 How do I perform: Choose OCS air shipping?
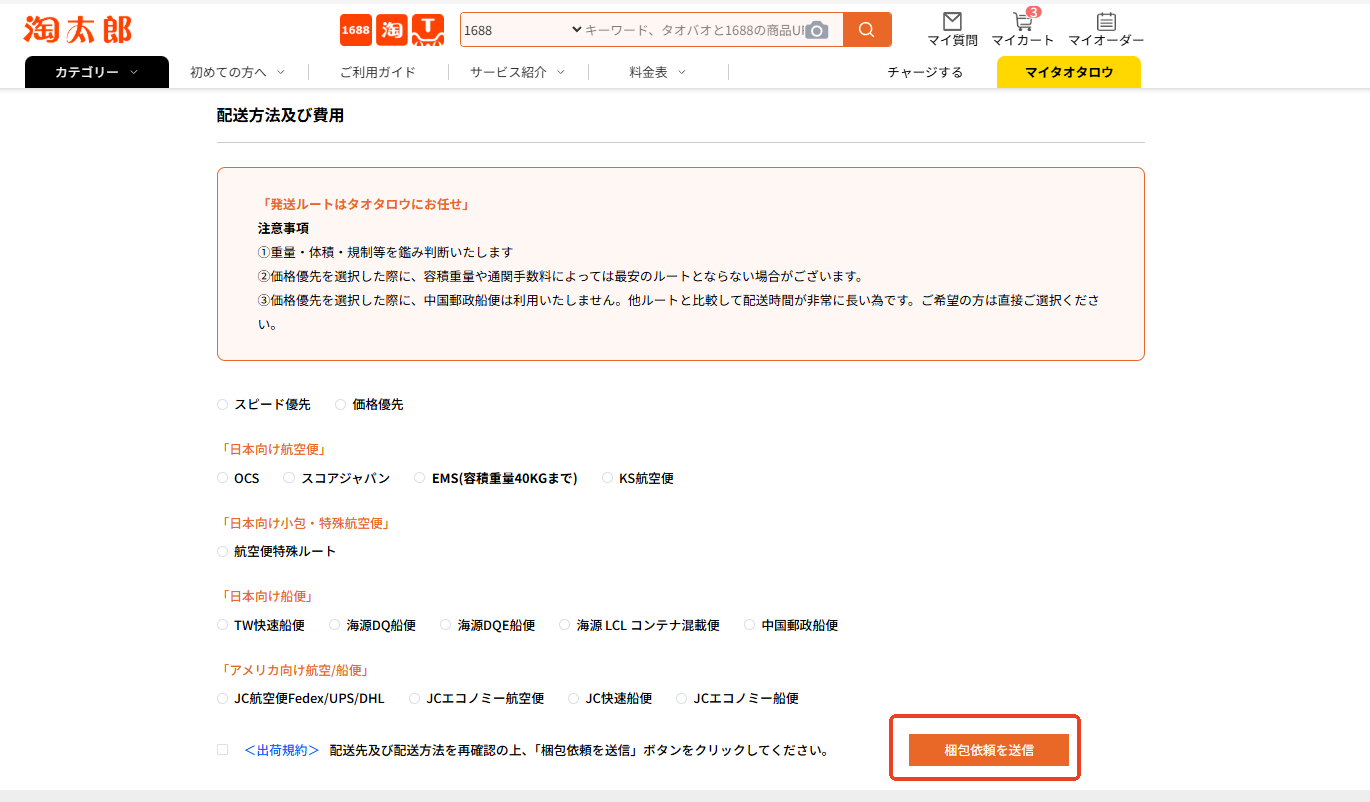[x=223, y=478]
